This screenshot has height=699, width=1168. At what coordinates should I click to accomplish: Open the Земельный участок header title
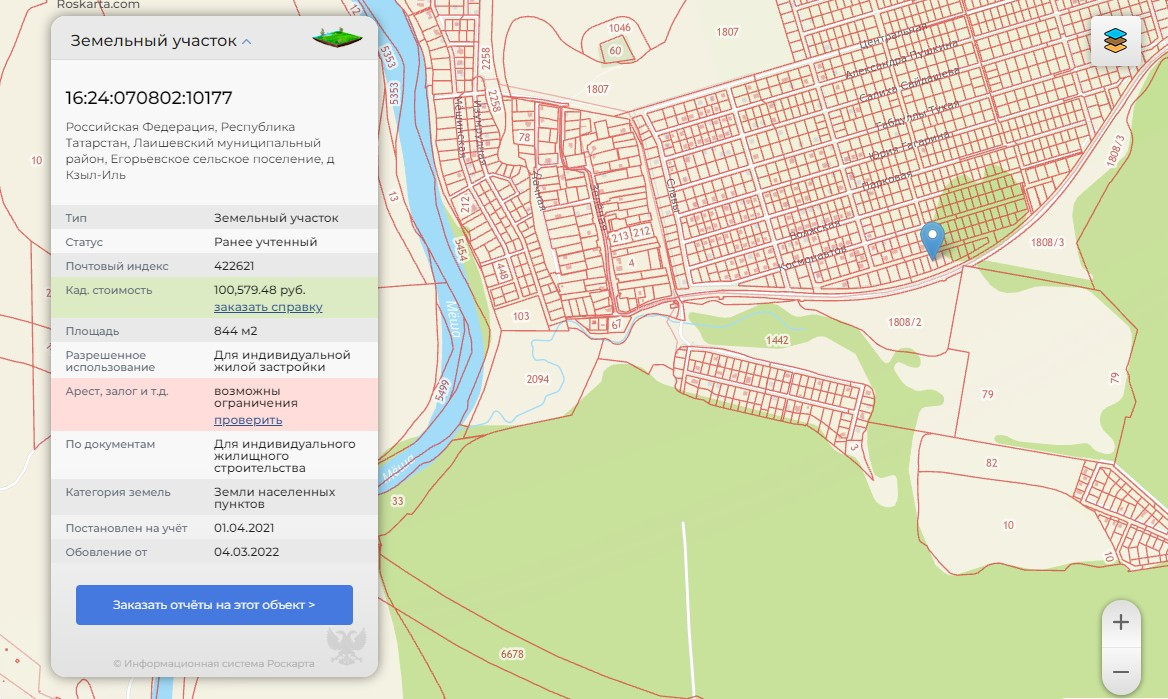coord(153,41)
